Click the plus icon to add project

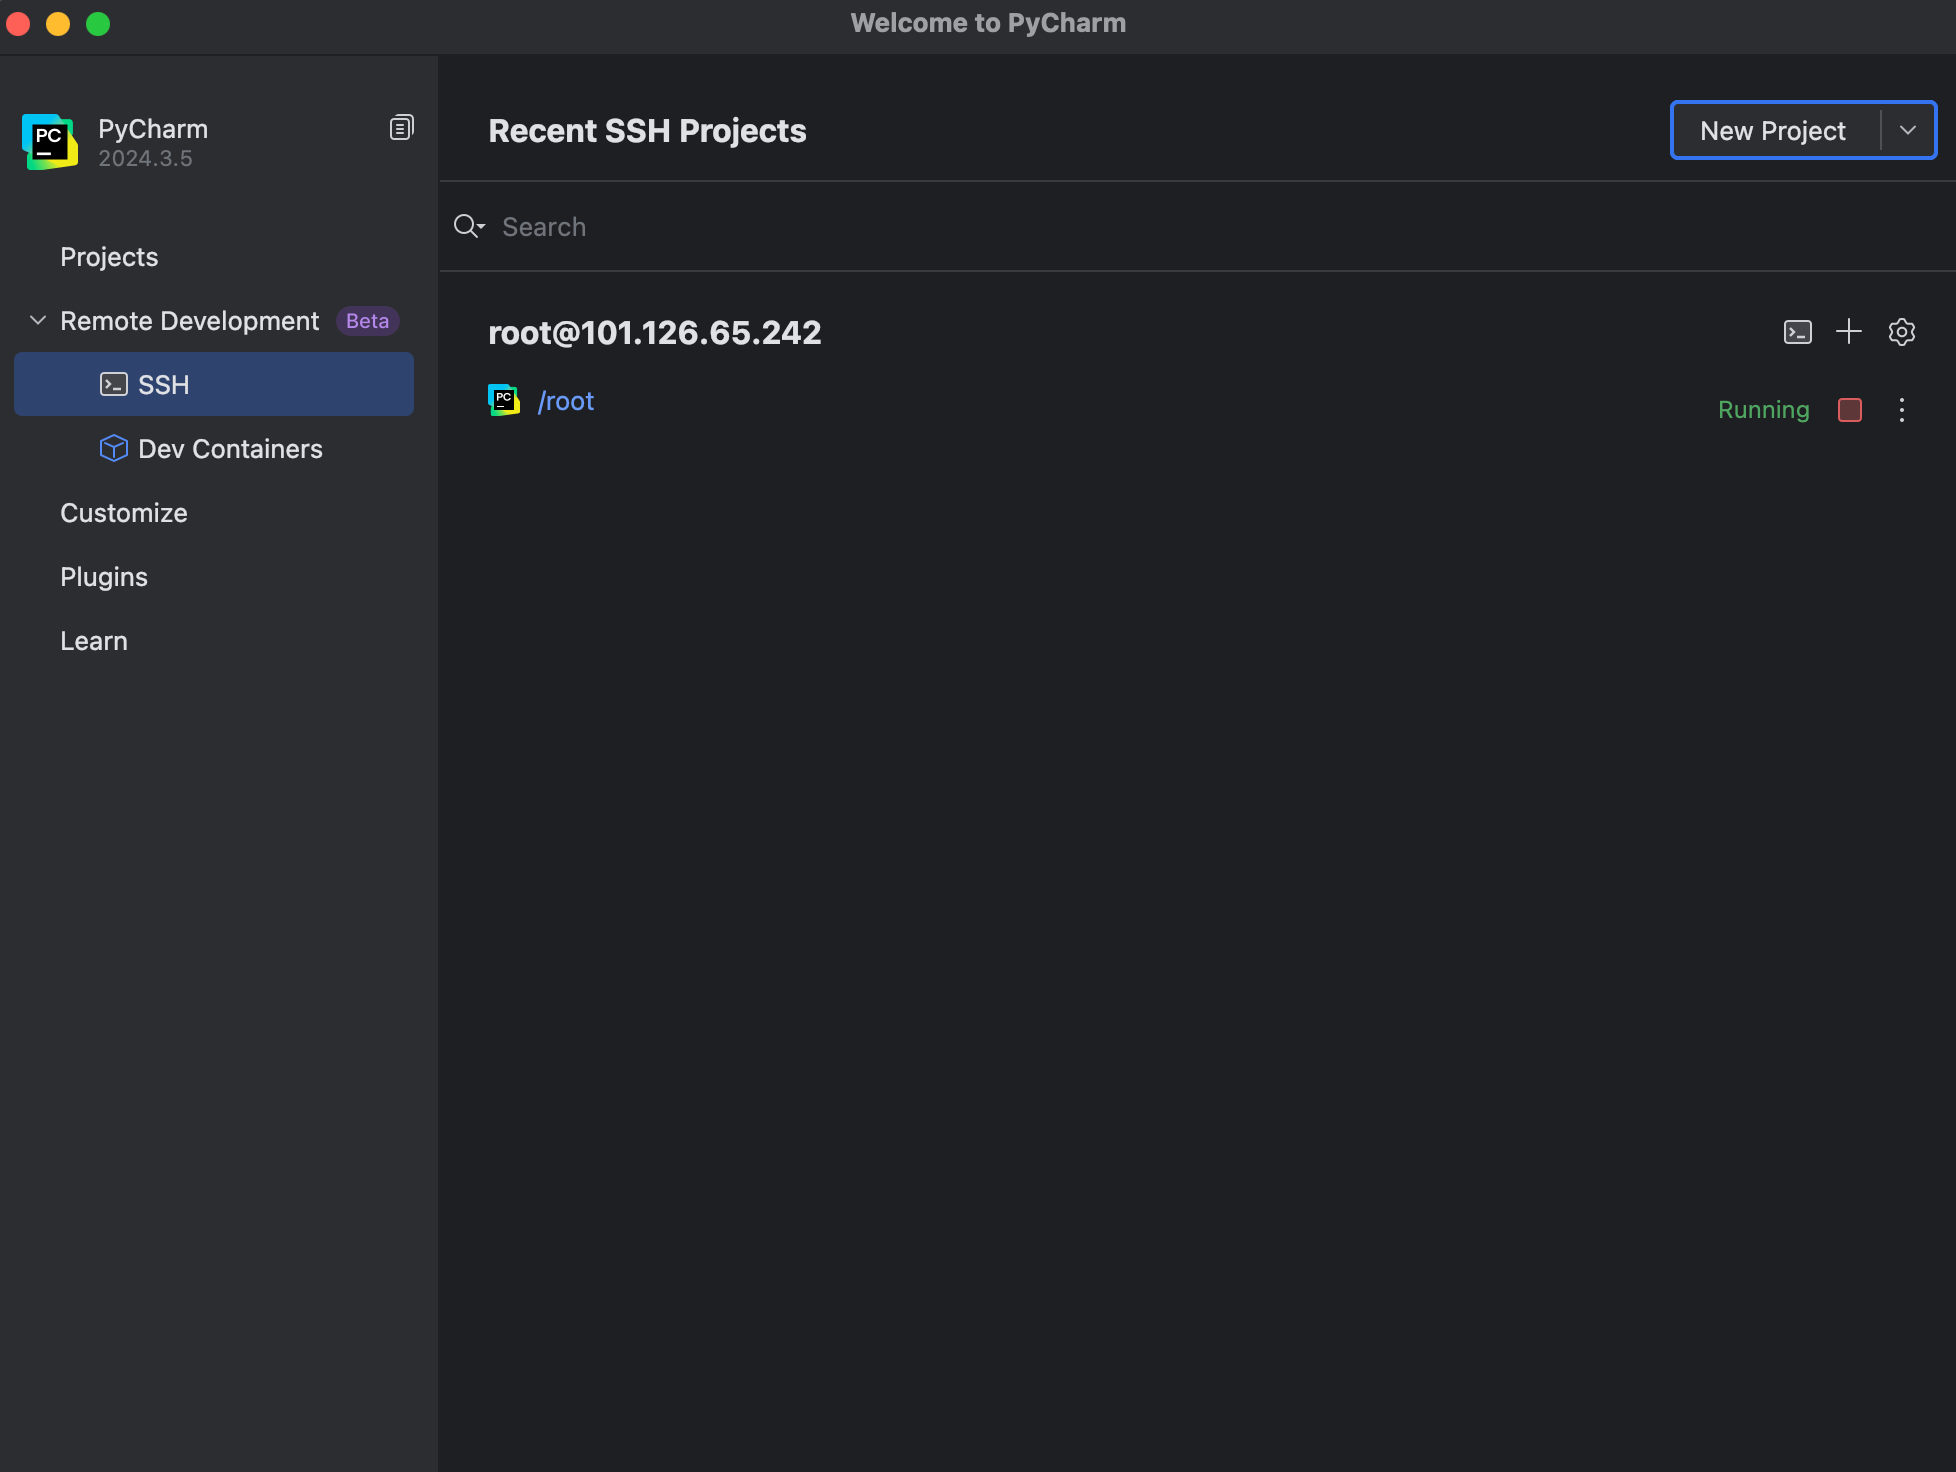tap(1849, 332)
